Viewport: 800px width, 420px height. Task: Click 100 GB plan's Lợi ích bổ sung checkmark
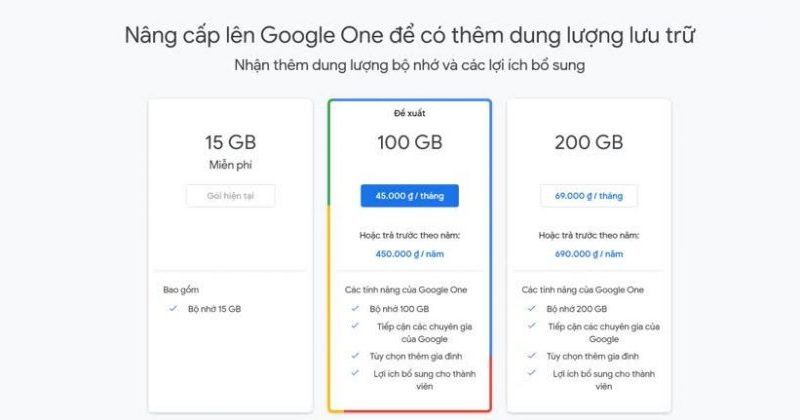(x=354, y=373)
